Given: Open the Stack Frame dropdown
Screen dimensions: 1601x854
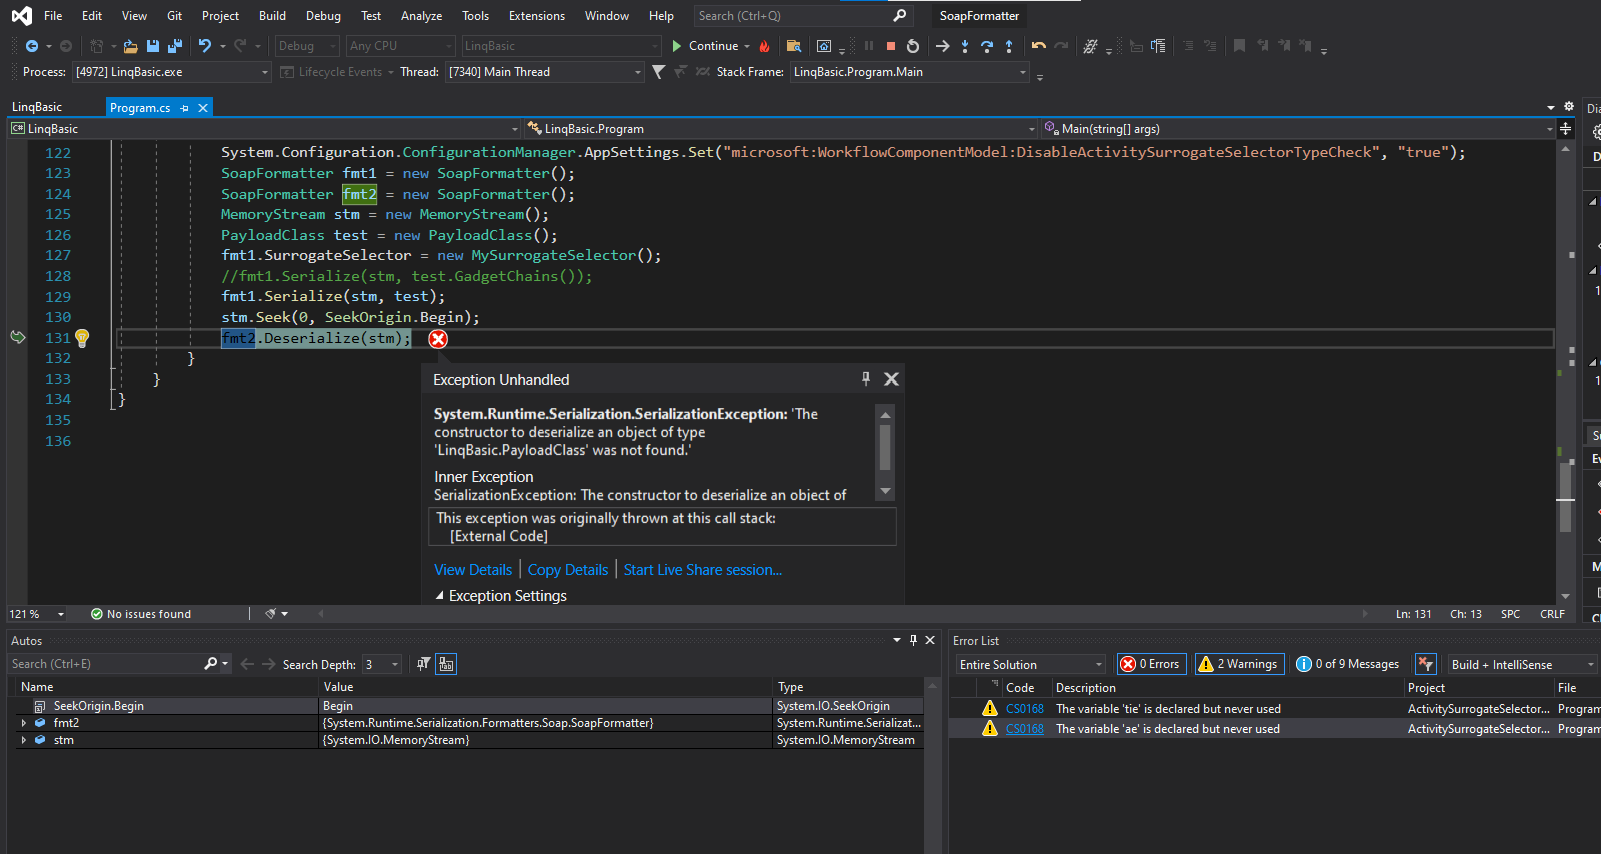Looking at the screenshot, I should pyautogui.click(x=910, y=72).
